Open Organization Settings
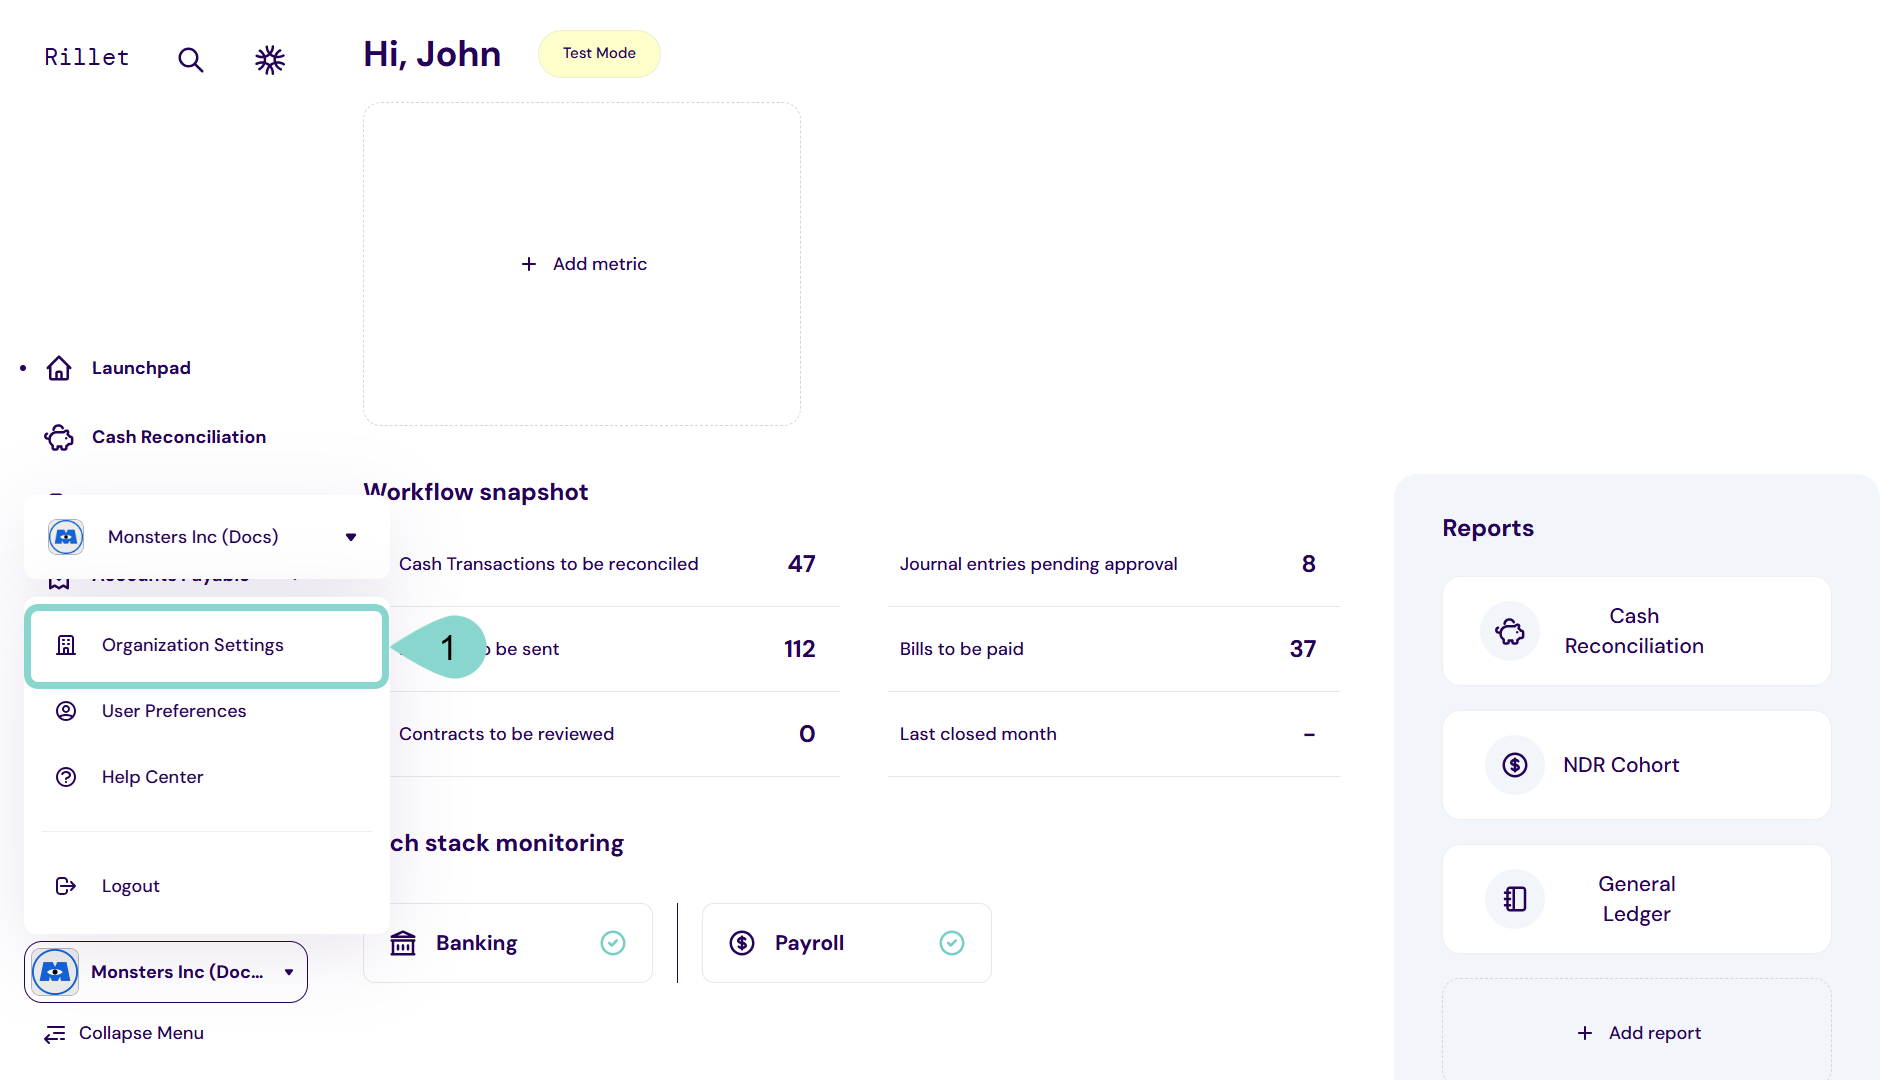The image size is (1904, 1080). (x=193, y=645)
